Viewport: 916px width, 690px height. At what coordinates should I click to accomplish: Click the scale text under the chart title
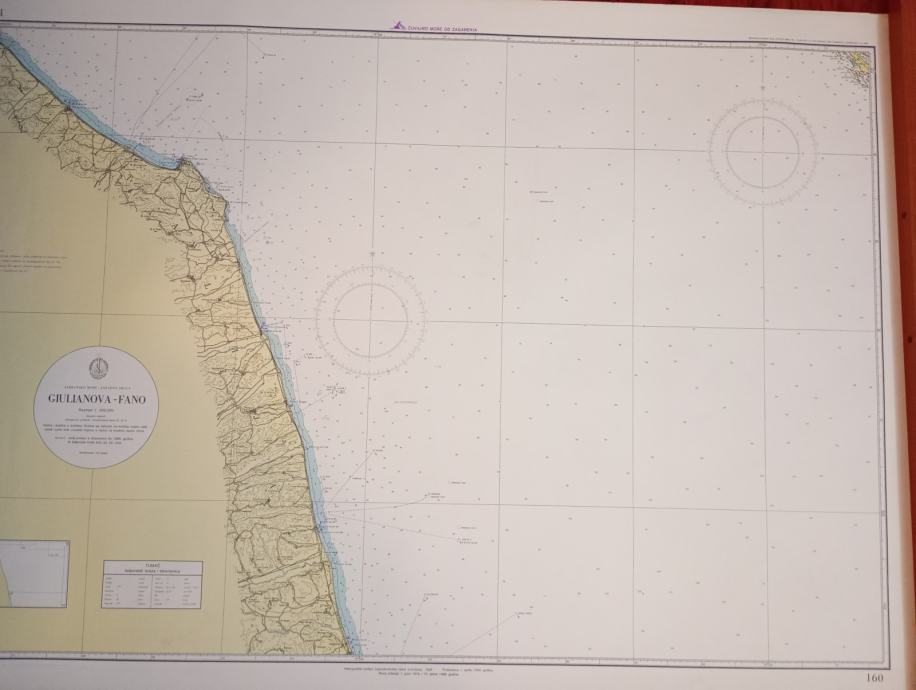tap(96, 411)
